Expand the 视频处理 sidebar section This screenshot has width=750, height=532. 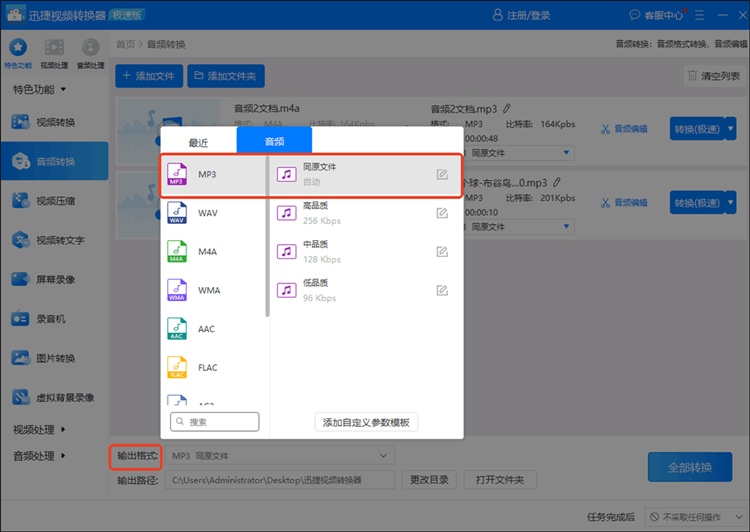tap(39, 430)
